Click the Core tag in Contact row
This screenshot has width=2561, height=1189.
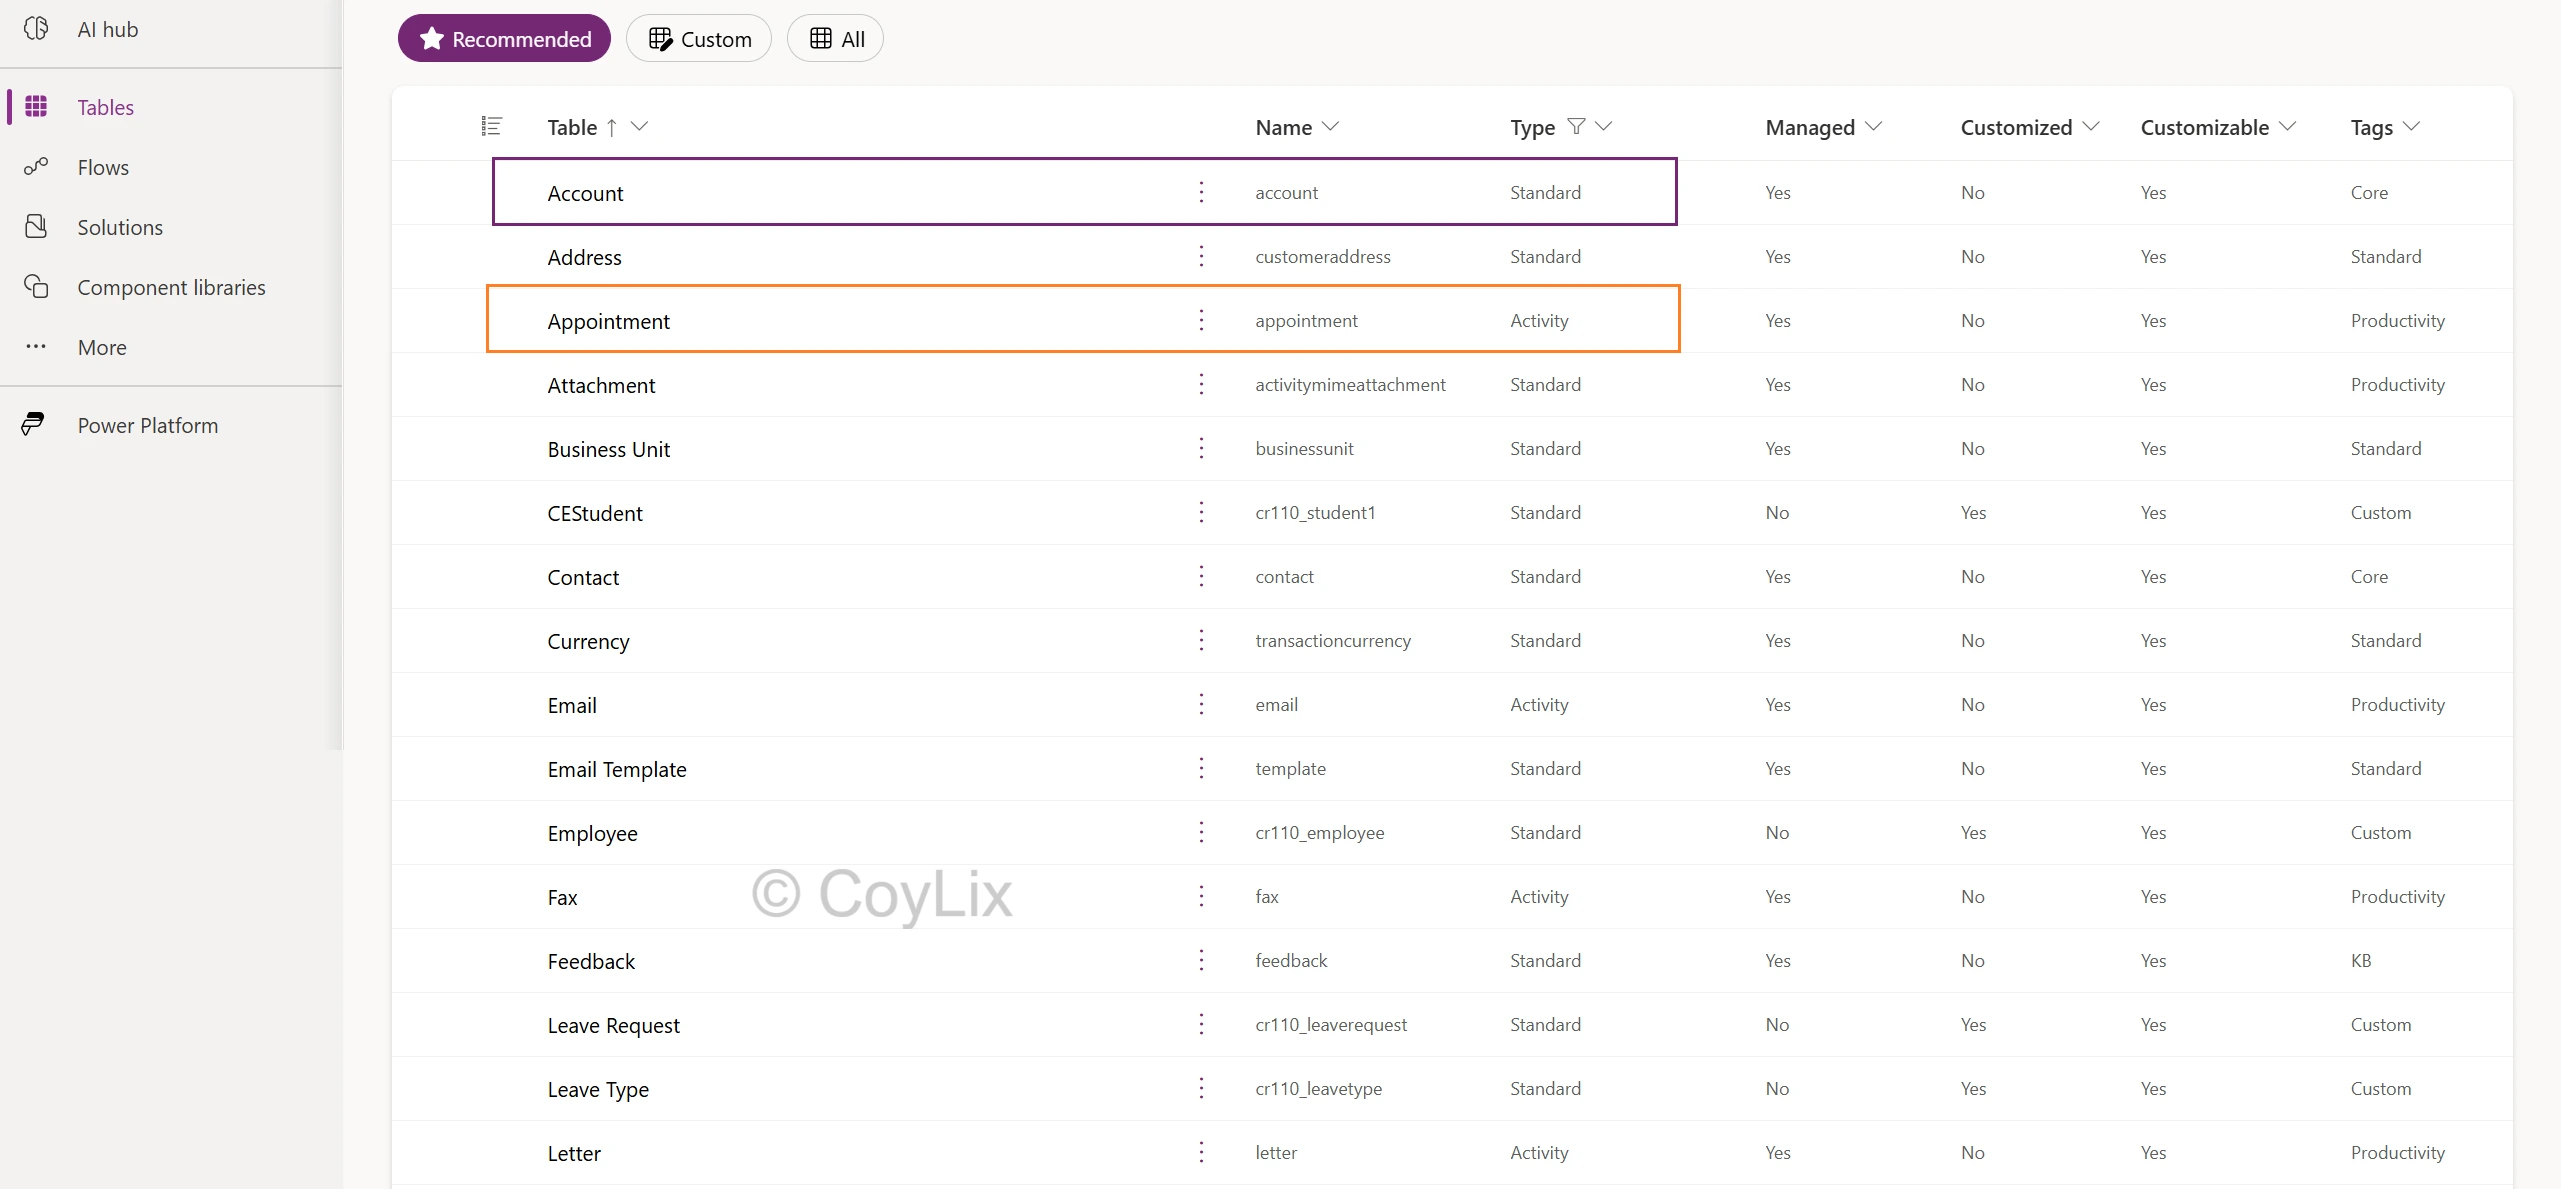click(2369, 576)
